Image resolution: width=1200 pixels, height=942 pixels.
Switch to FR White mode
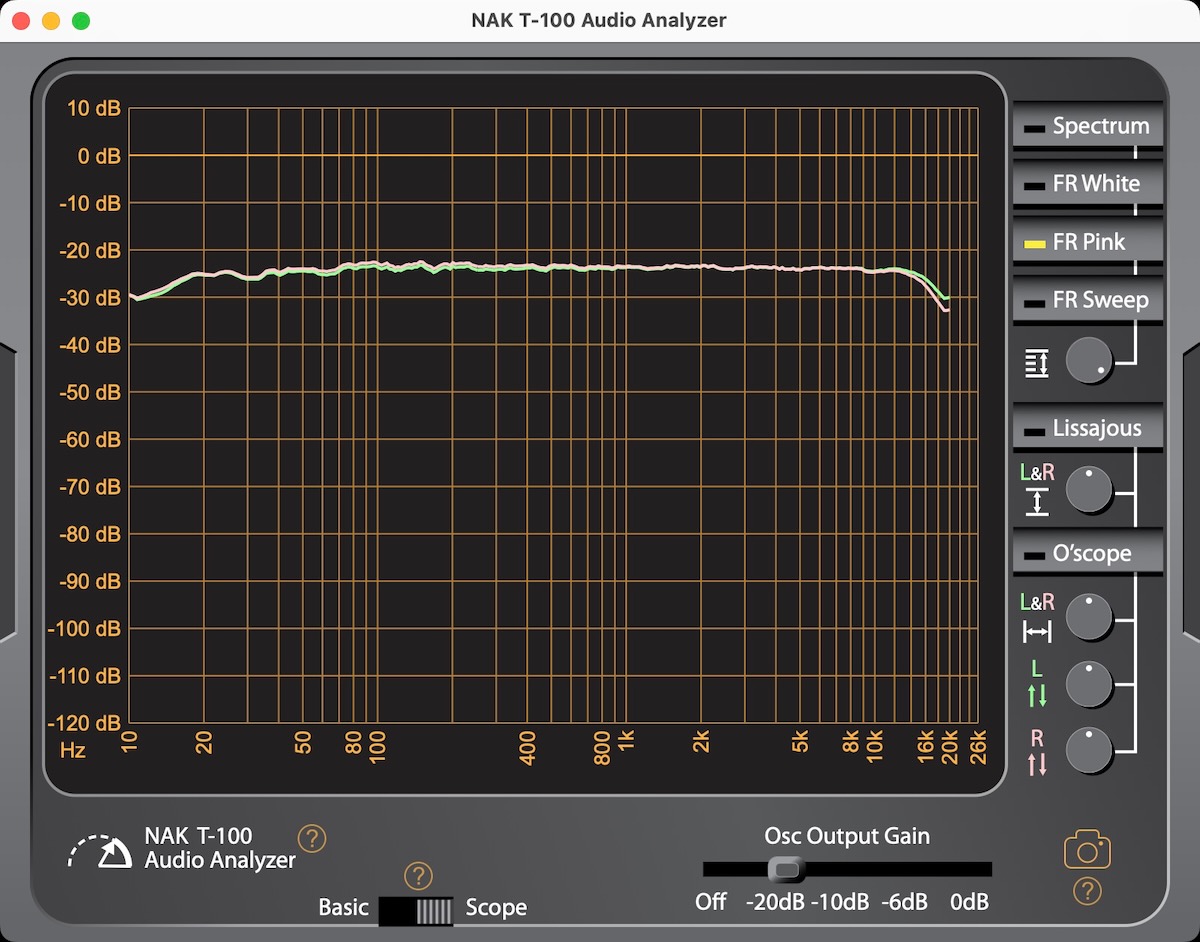coord(1088,184)
